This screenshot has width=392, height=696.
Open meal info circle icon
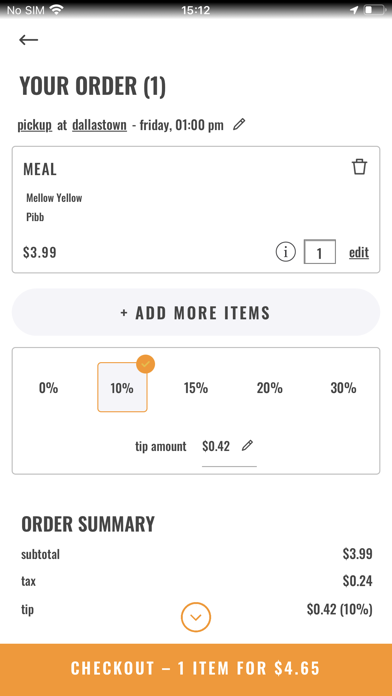tap(285, 252)
